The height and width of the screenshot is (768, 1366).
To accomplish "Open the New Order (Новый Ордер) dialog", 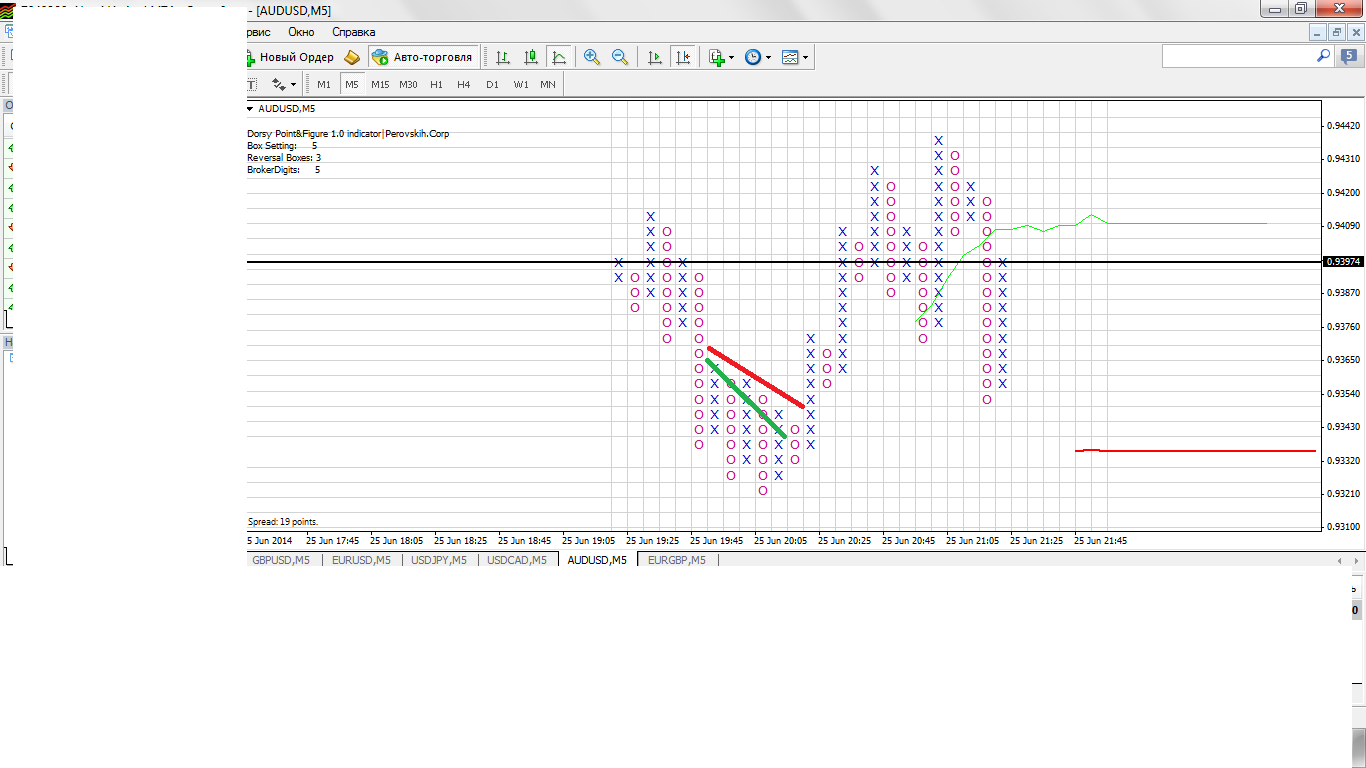I will point(289,57).
